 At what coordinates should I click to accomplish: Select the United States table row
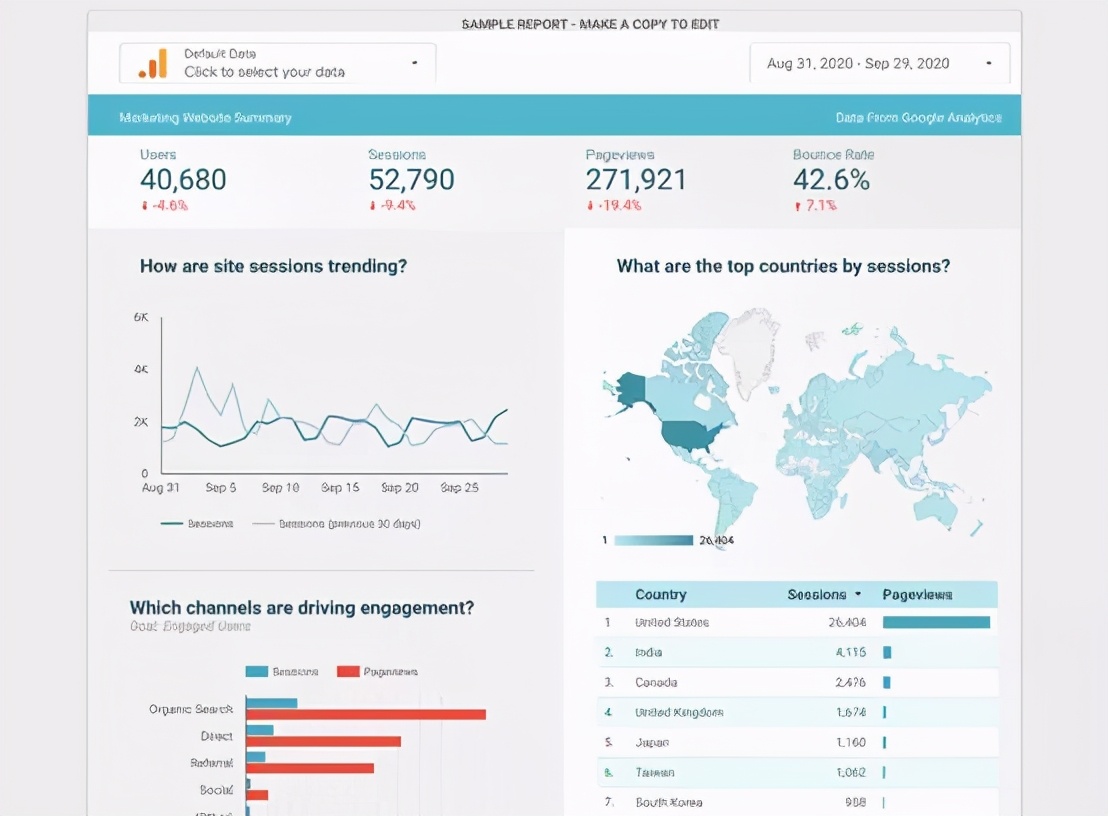(796, 622)
